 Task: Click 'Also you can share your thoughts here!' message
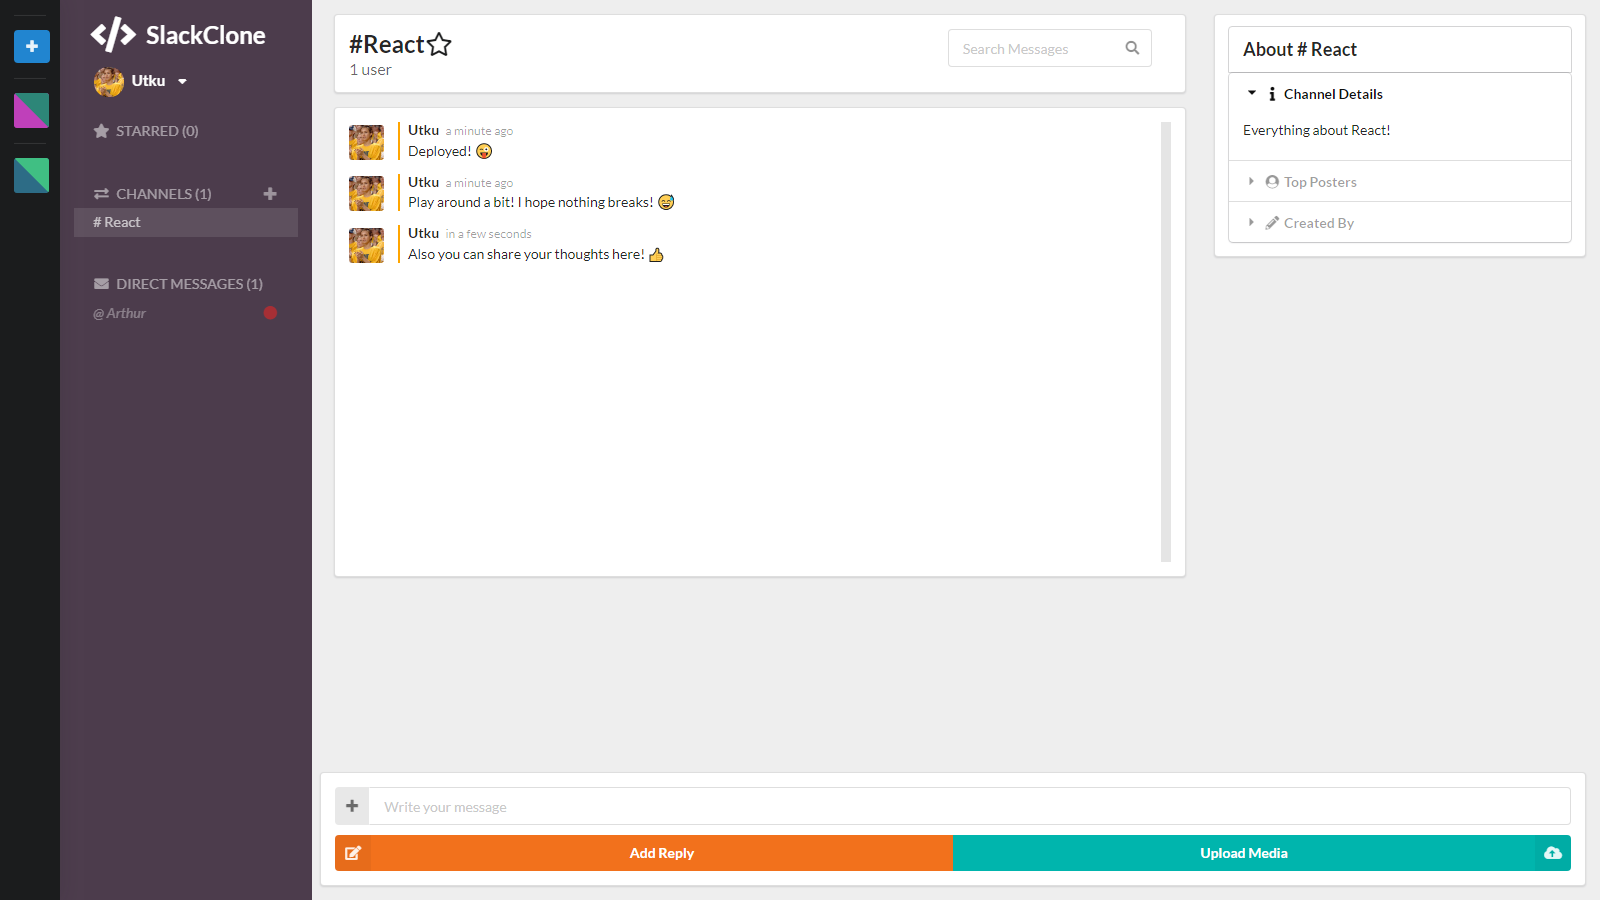[526, 254]
